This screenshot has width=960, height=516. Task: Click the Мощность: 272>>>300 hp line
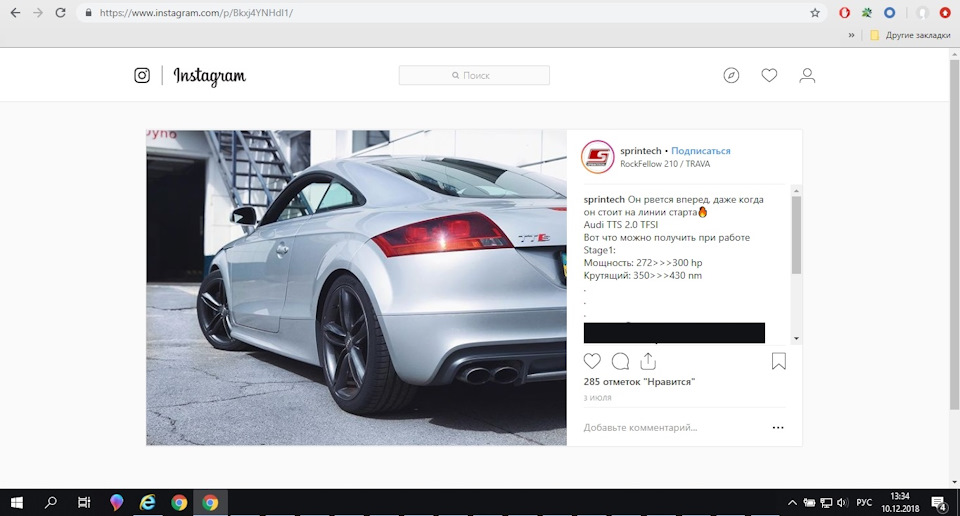coord(643,263)
